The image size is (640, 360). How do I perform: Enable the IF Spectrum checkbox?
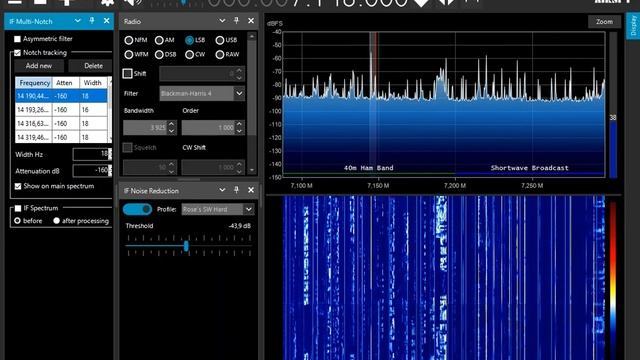coord(18,208)
